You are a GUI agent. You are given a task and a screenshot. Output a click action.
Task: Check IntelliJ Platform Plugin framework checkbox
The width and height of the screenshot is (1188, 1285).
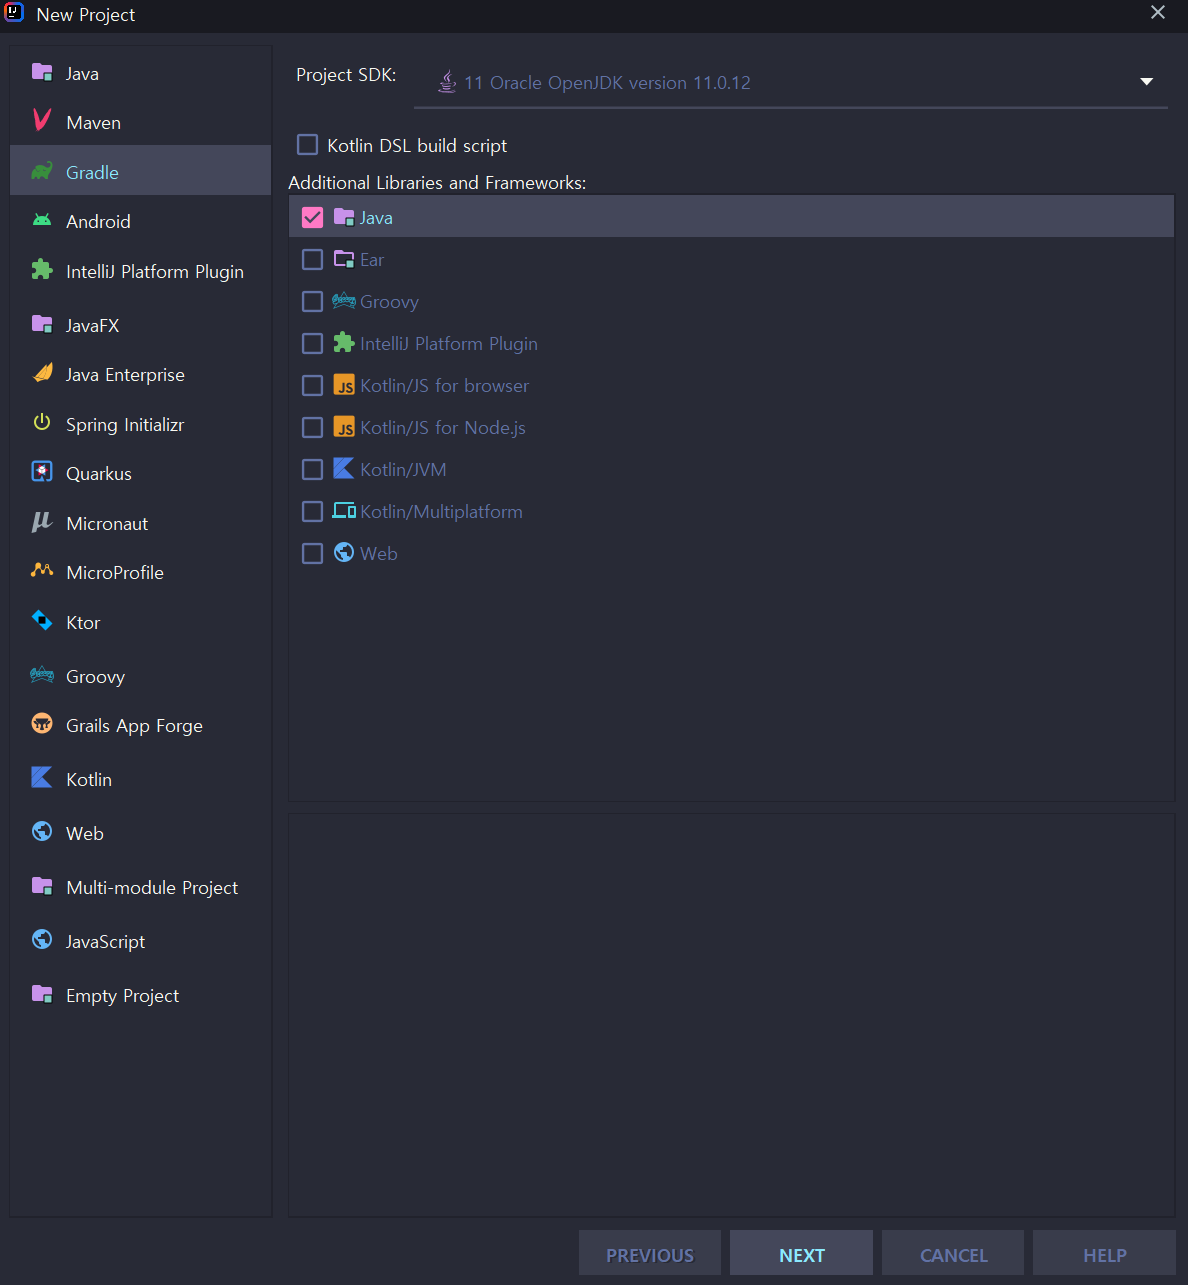coord(312,343)
